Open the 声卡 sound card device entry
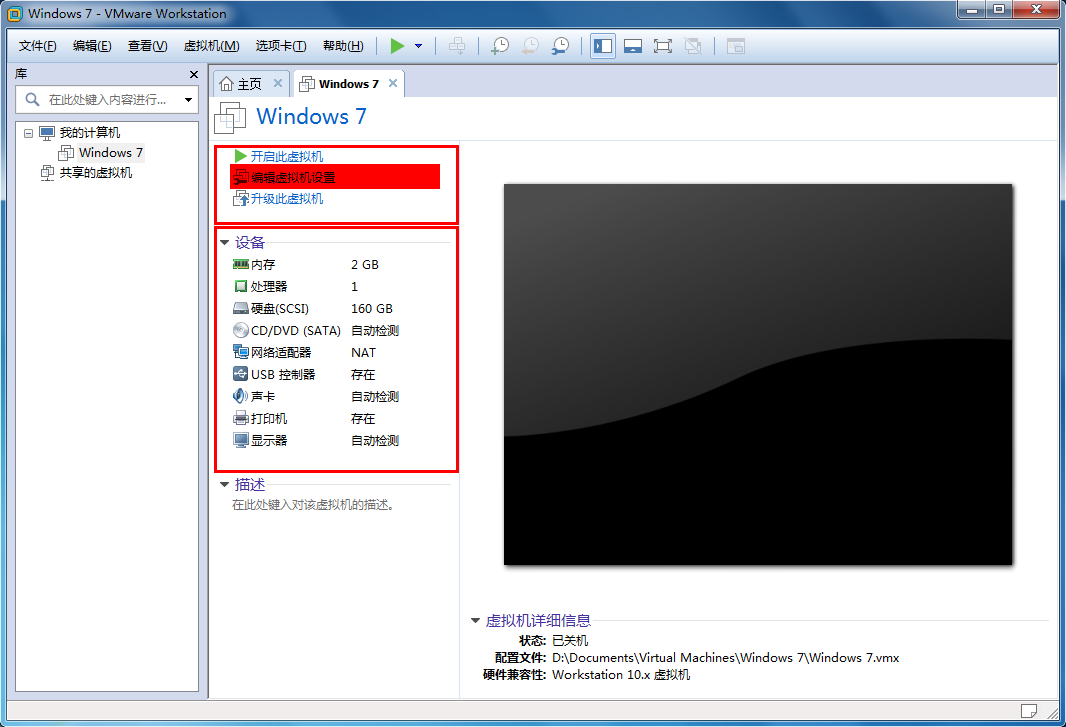The height and width of the screenshot is (727, 1066). tap(254, 396)
